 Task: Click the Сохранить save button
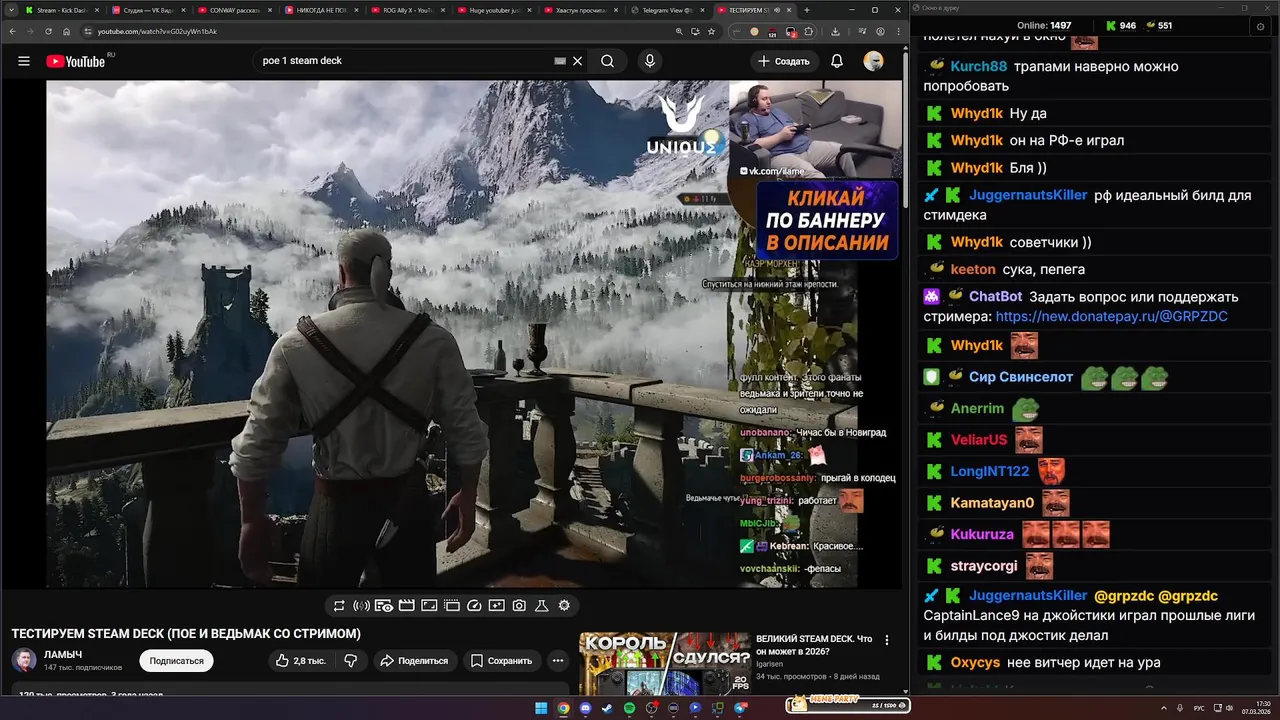click(x=502, y=661)
